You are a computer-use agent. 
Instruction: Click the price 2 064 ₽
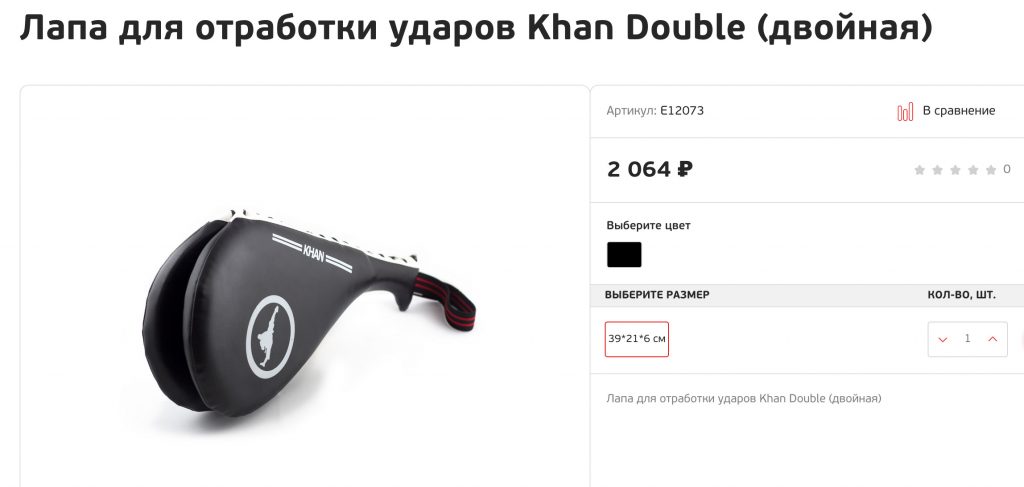click(650, 170)
